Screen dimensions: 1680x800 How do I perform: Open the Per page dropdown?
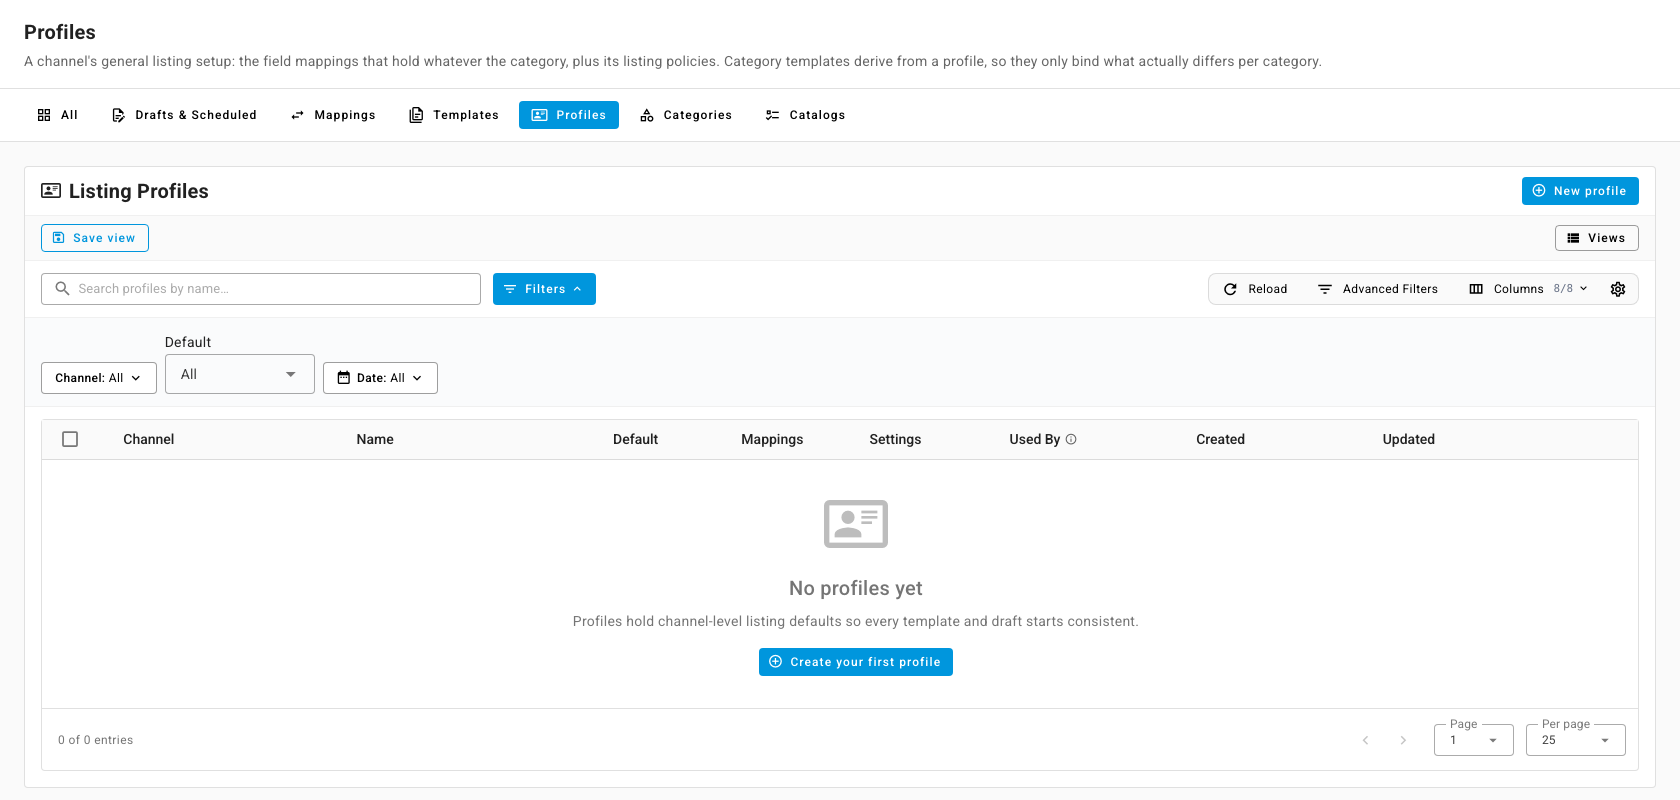click(1576, 740)
